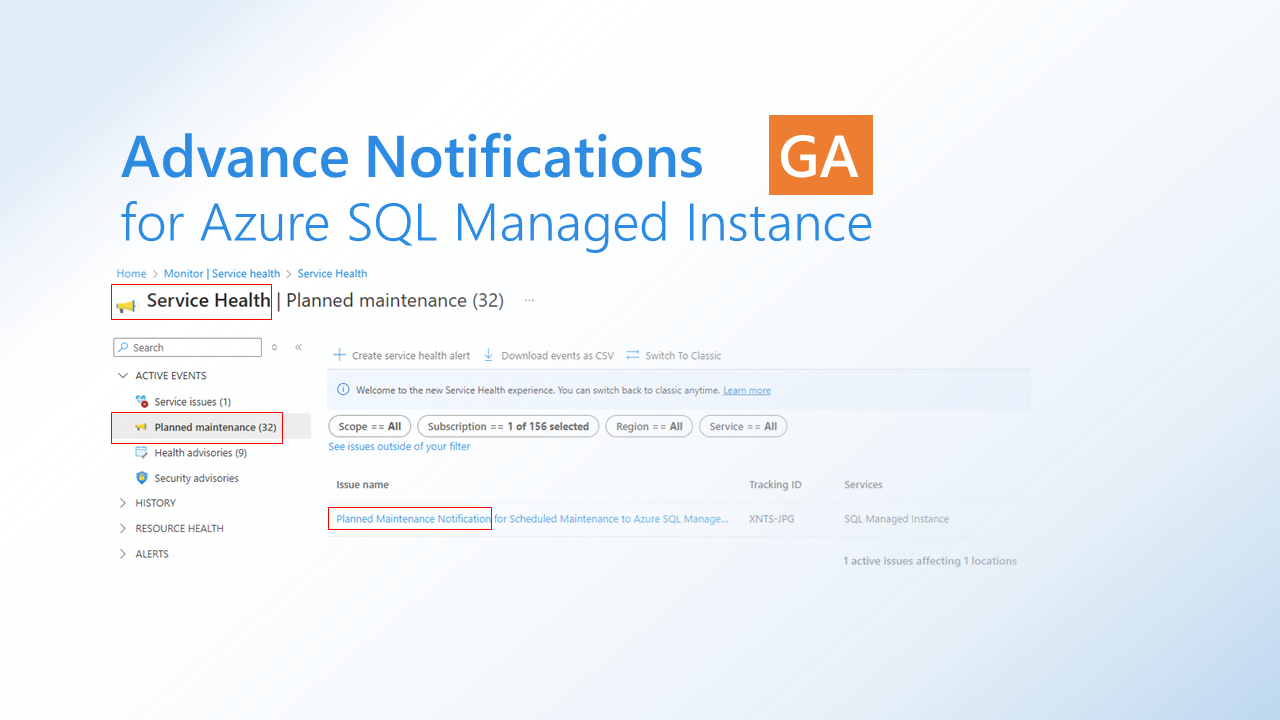Select Home in the breadcrumb trail

(131, 273)
